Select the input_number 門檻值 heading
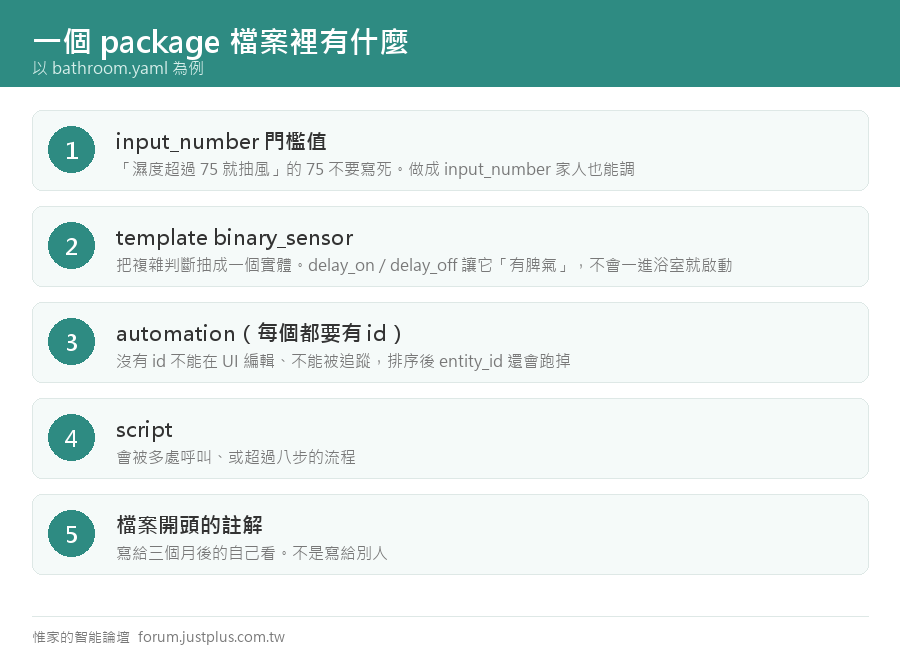Image resolution: width=900 pixels, height=660 pixels. click(221, 141)
